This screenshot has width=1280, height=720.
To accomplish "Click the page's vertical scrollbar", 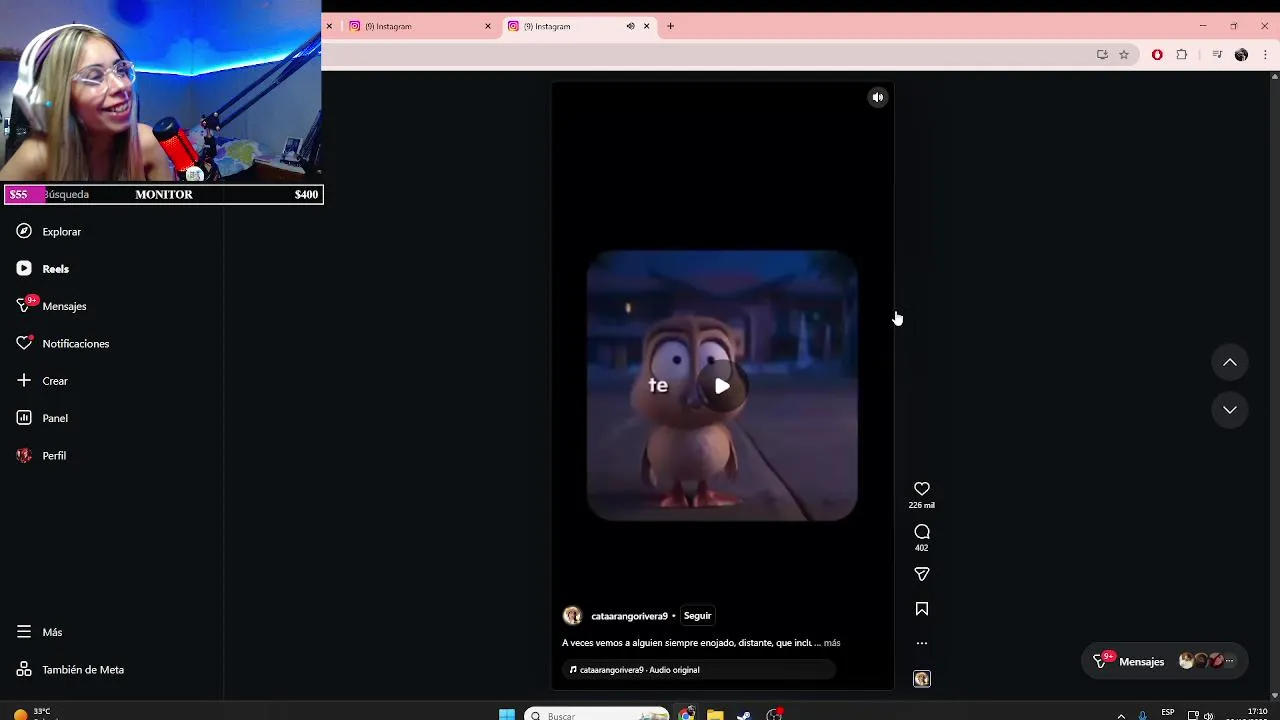I will [x=1274, y=385].
